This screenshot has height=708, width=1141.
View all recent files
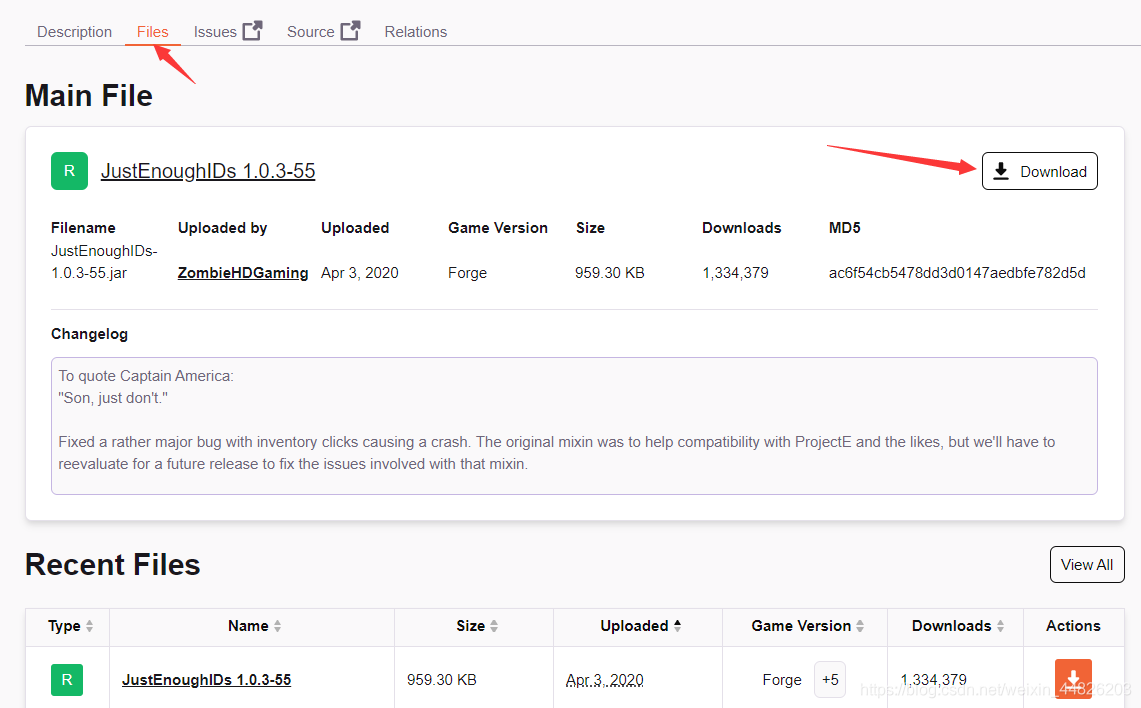[x=1086, y=565]
